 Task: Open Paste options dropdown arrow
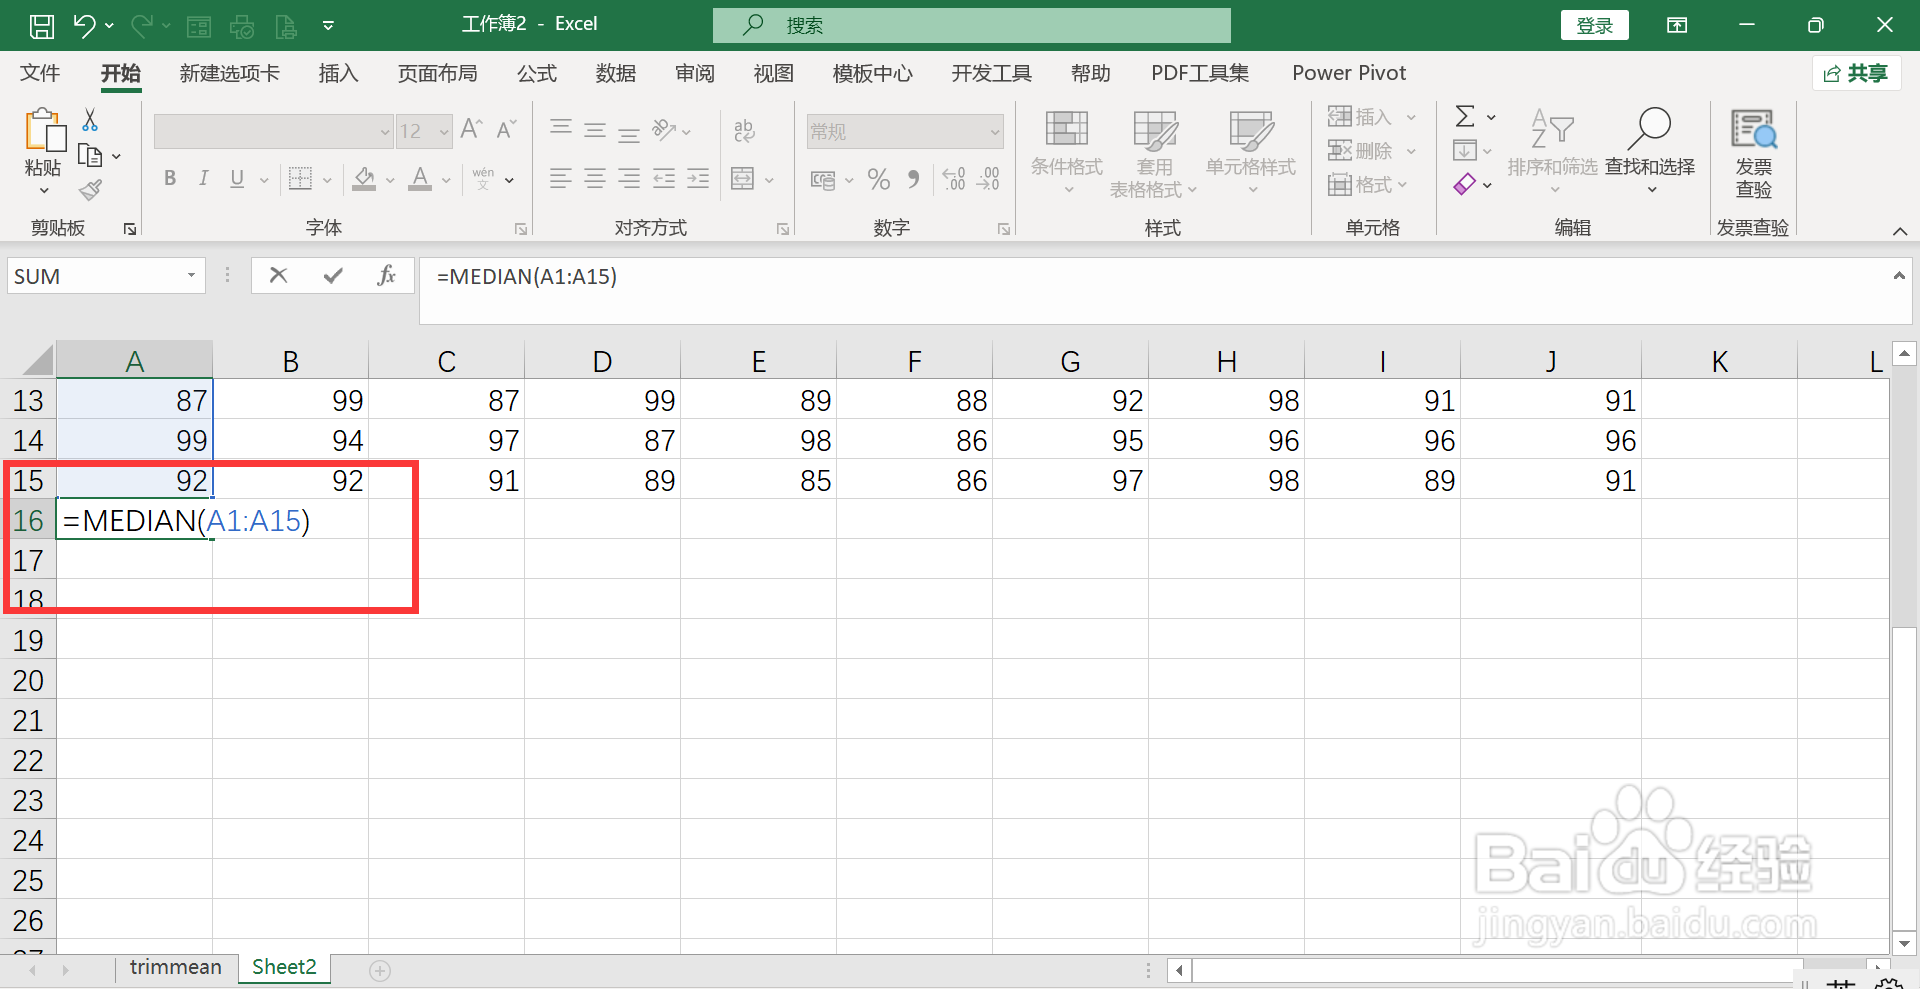[x=44, y=191]
